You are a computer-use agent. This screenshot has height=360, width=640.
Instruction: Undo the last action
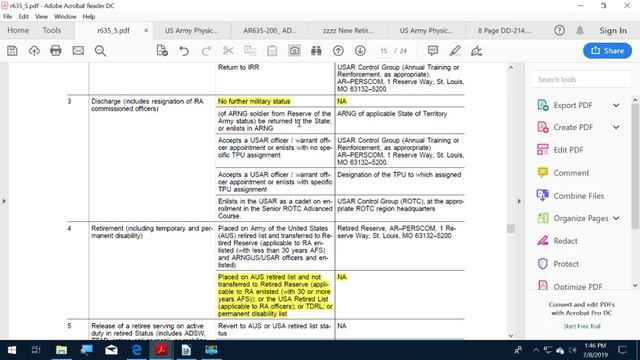click(x=184, y=51)
